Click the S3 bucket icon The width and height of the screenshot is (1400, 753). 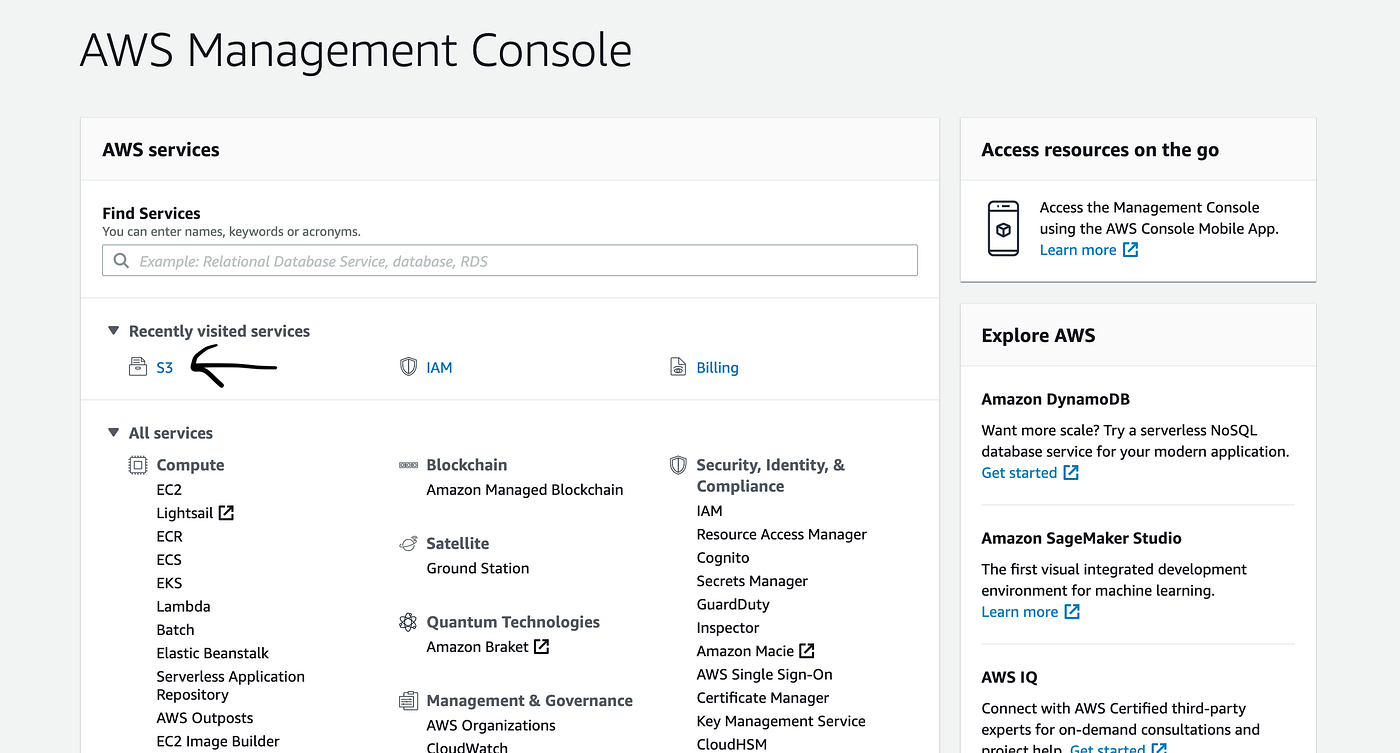tap(138, 367)
